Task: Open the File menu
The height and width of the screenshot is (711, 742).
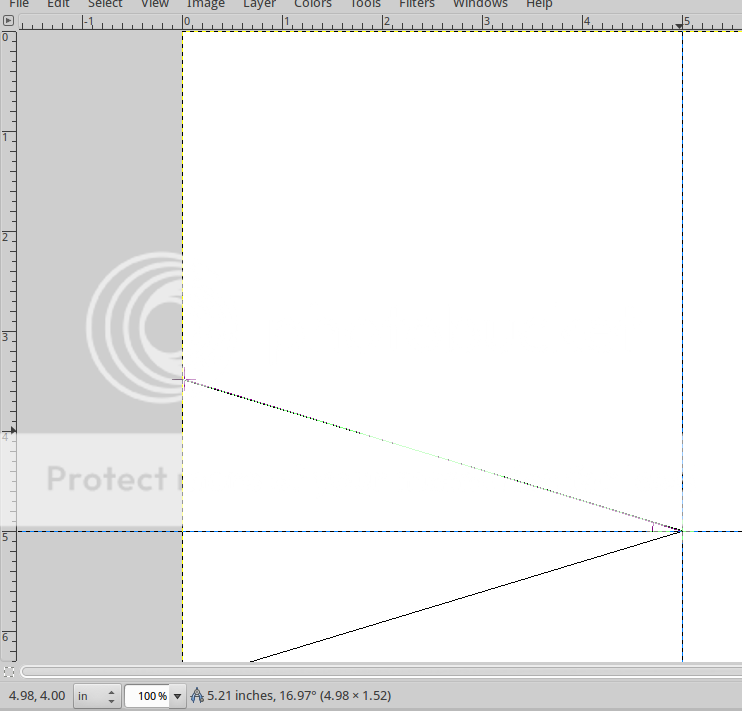Action: coord(19,4)
